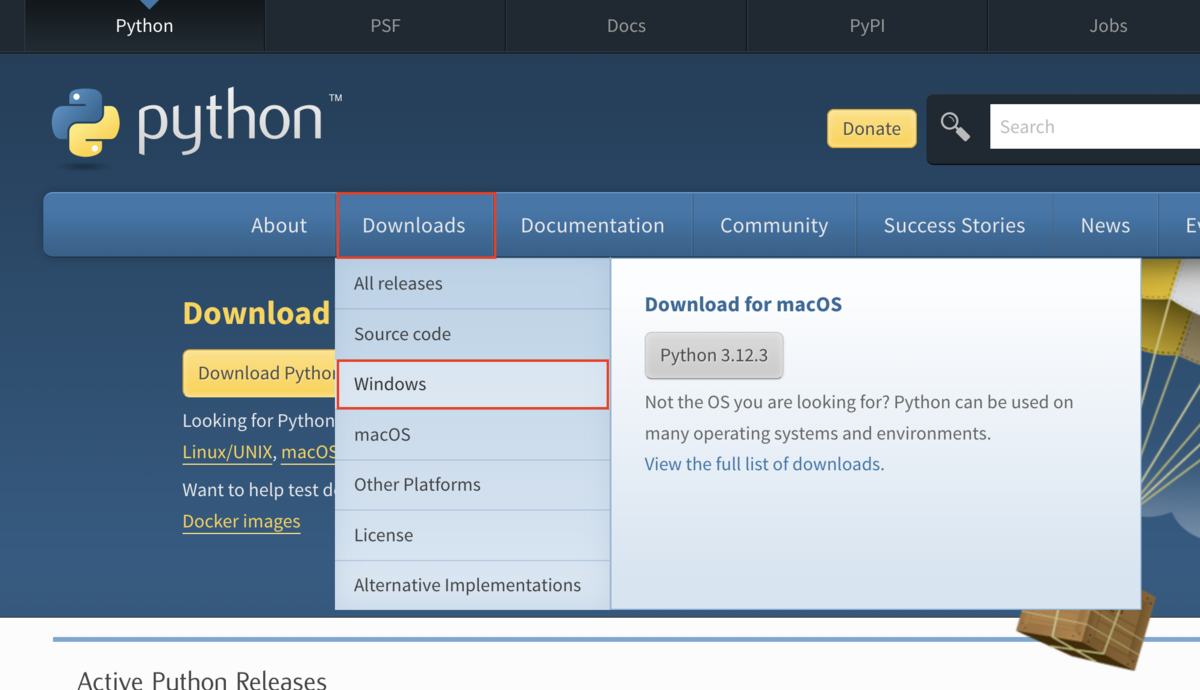Viewport: 1200px width, 690px height.
Task: Open the About navigation menu
Action: [x=279, y=225]
